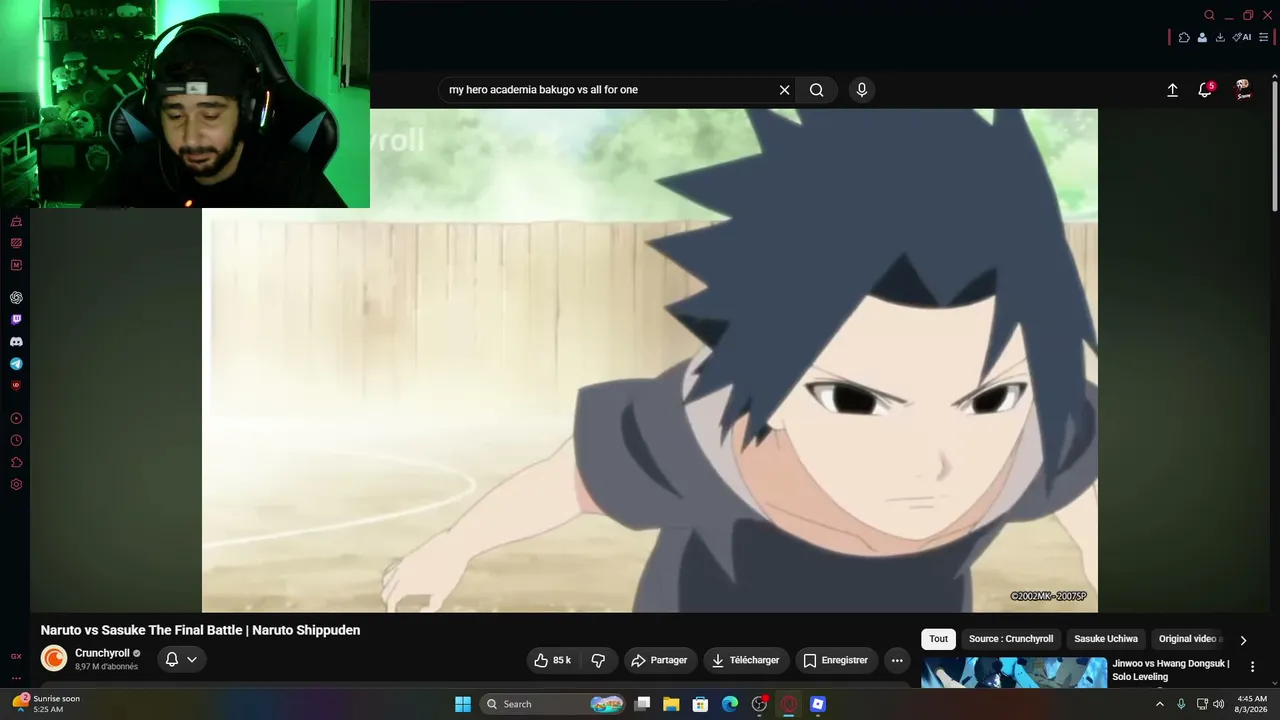1280x720 pixels.
Task: Expand the subscription notification bell dropdown
Action: (182, 659)
